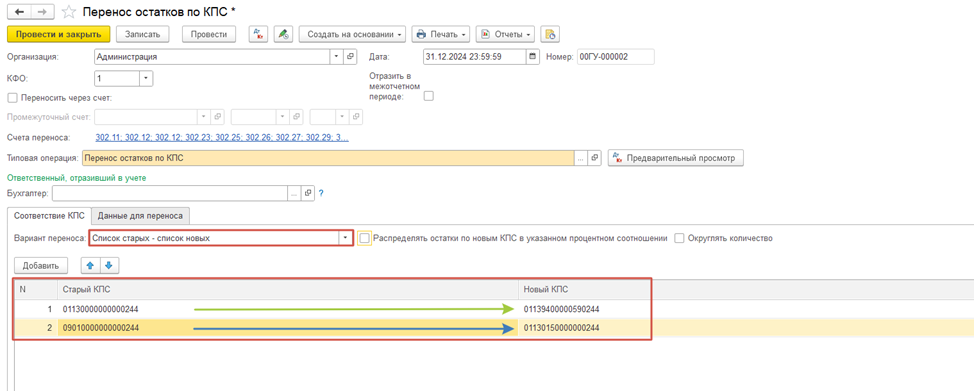The width and height of the screenshot is (974, 391).
Task: Click open icon of second Промежуточный счет field
Action: click(297, 116)
